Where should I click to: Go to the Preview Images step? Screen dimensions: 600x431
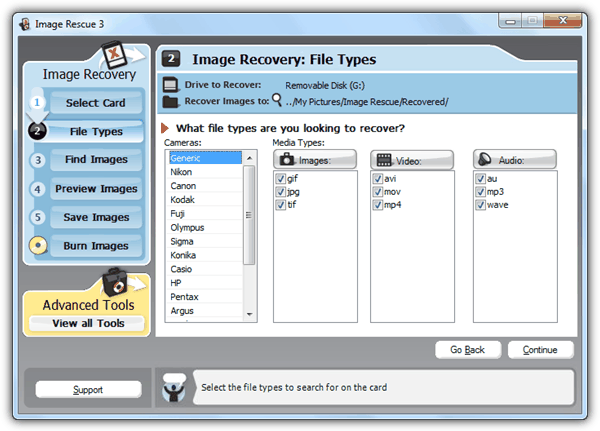(x=96, y=189)
